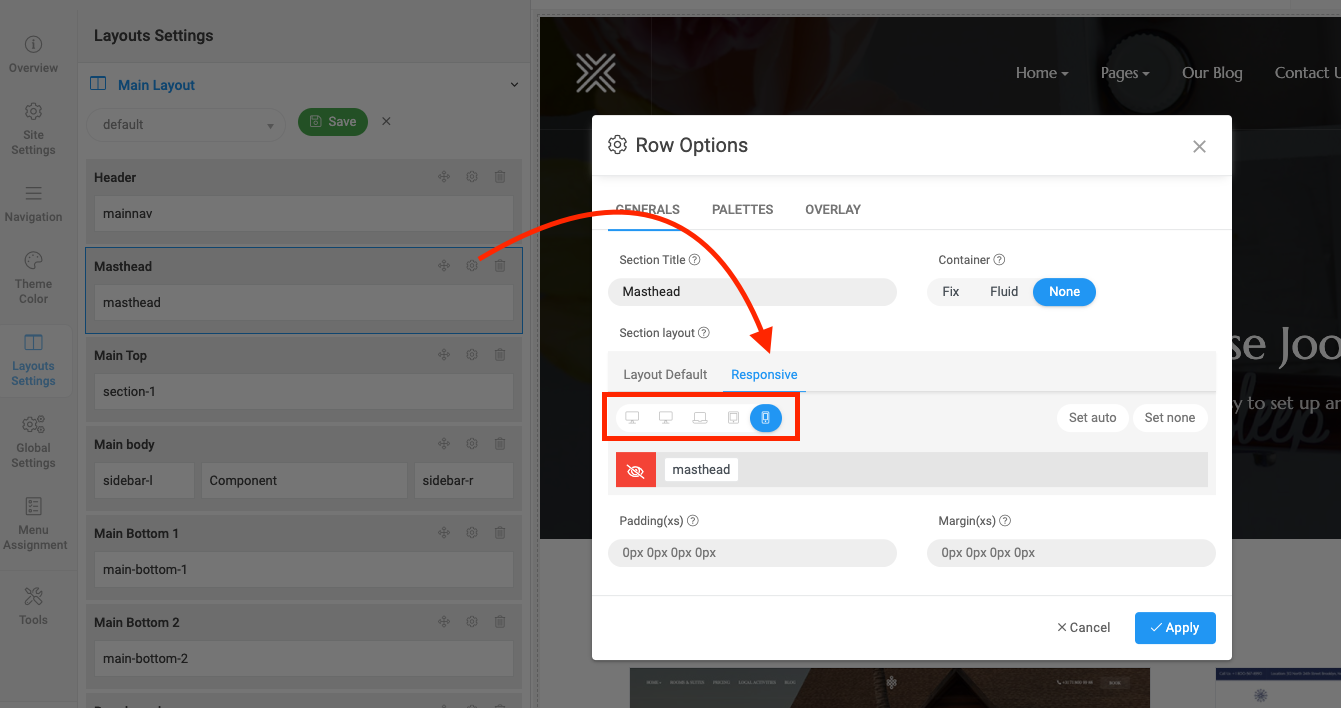The height and width of the screenshot is (708, 1341).
Task: Open settings gear for Header row
Action: click(472, 177)
